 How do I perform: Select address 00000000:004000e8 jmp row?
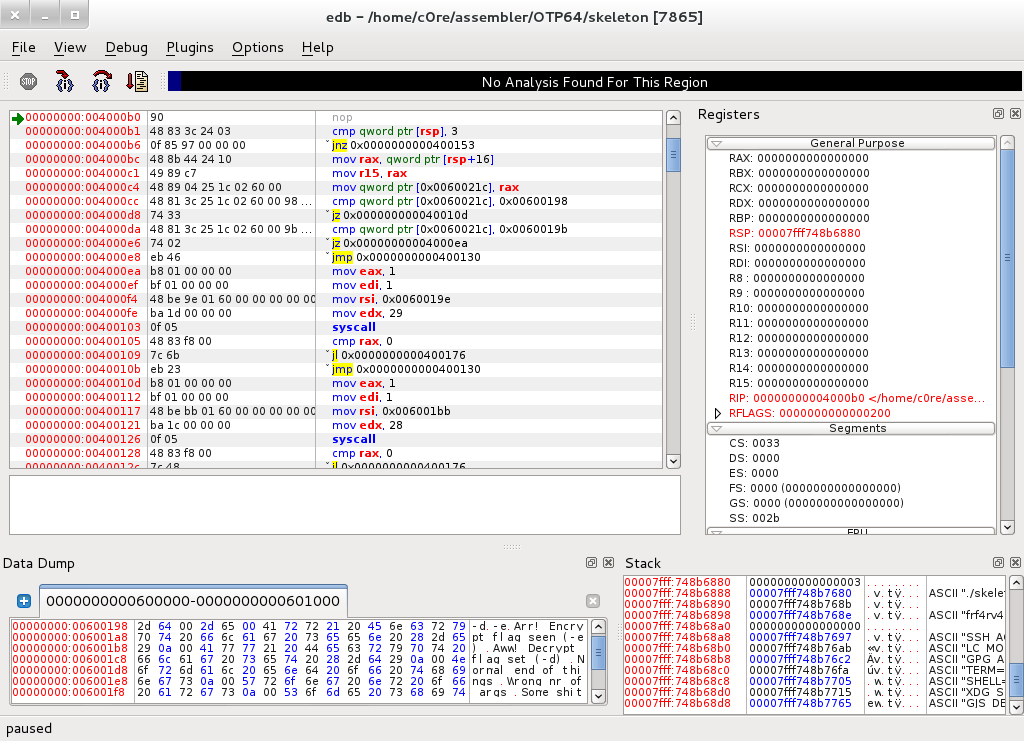pos(336,257)
